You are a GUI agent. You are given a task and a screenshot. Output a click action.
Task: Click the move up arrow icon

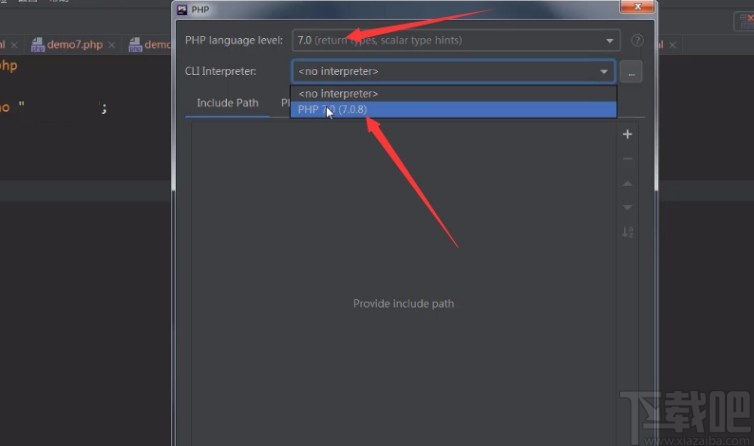pyautogui.click(x=627, y=184)
